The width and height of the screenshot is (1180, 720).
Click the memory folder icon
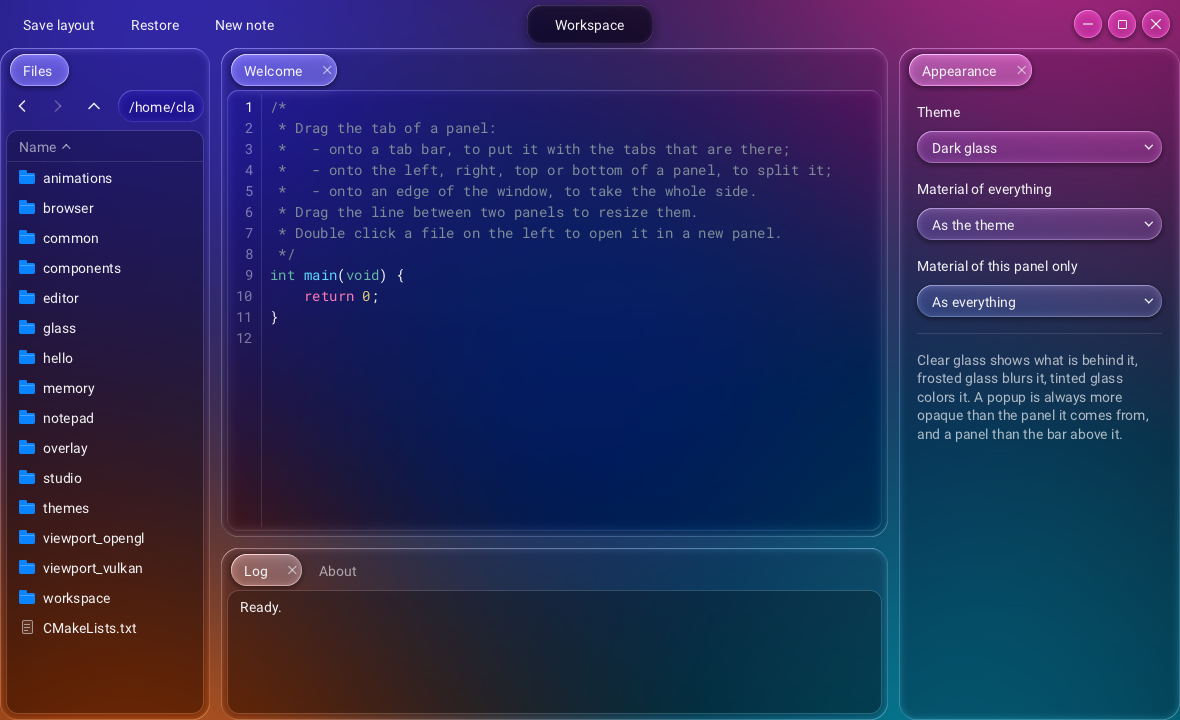(27, 388)
